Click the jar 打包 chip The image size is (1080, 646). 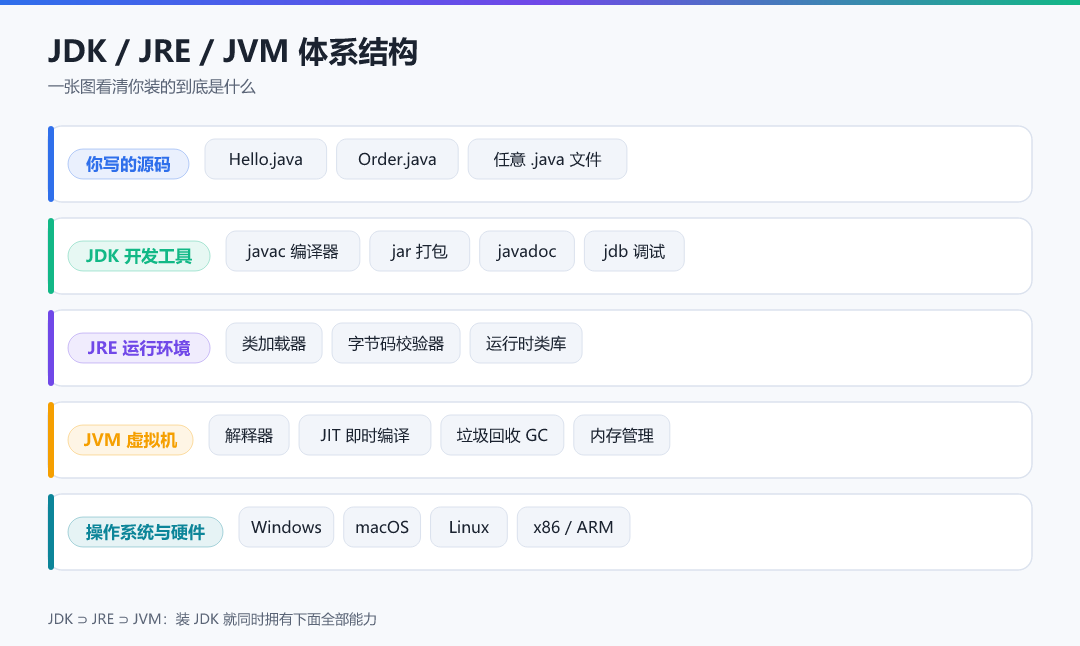coord(419,251)
